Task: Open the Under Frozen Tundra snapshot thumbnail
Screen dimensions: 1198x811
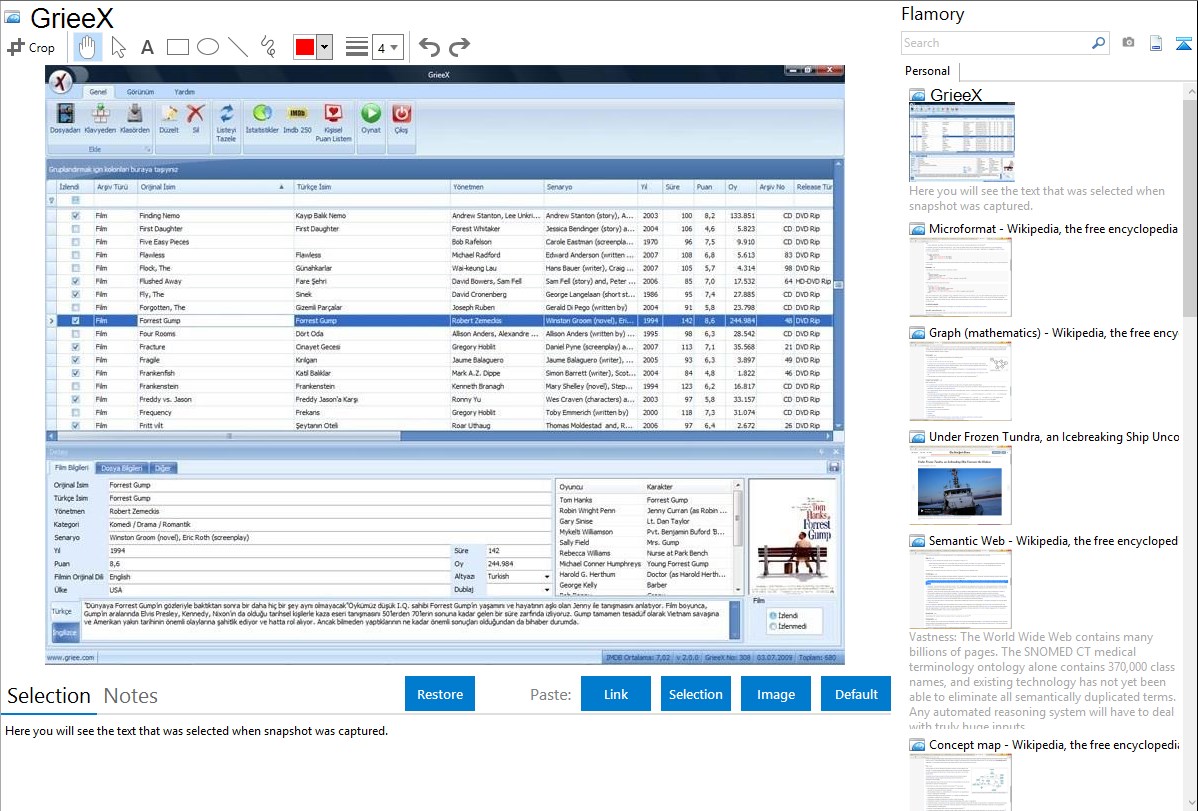Action: tap(960, 485)
